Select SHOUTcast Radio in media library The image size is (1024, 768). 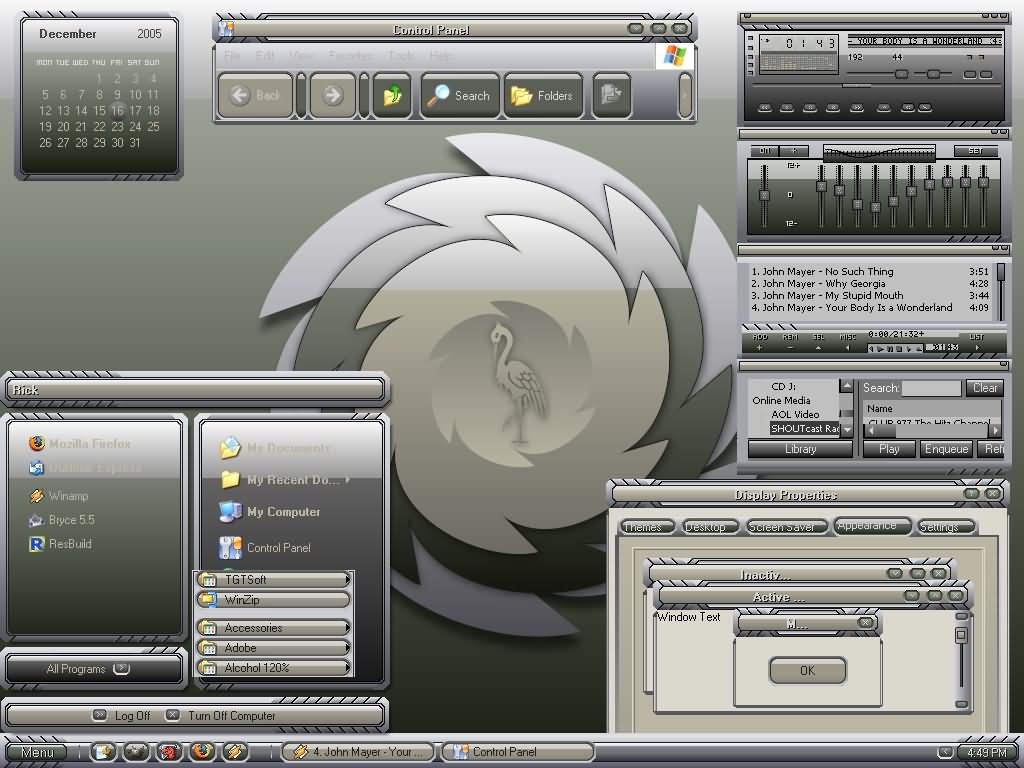[805, 428]
